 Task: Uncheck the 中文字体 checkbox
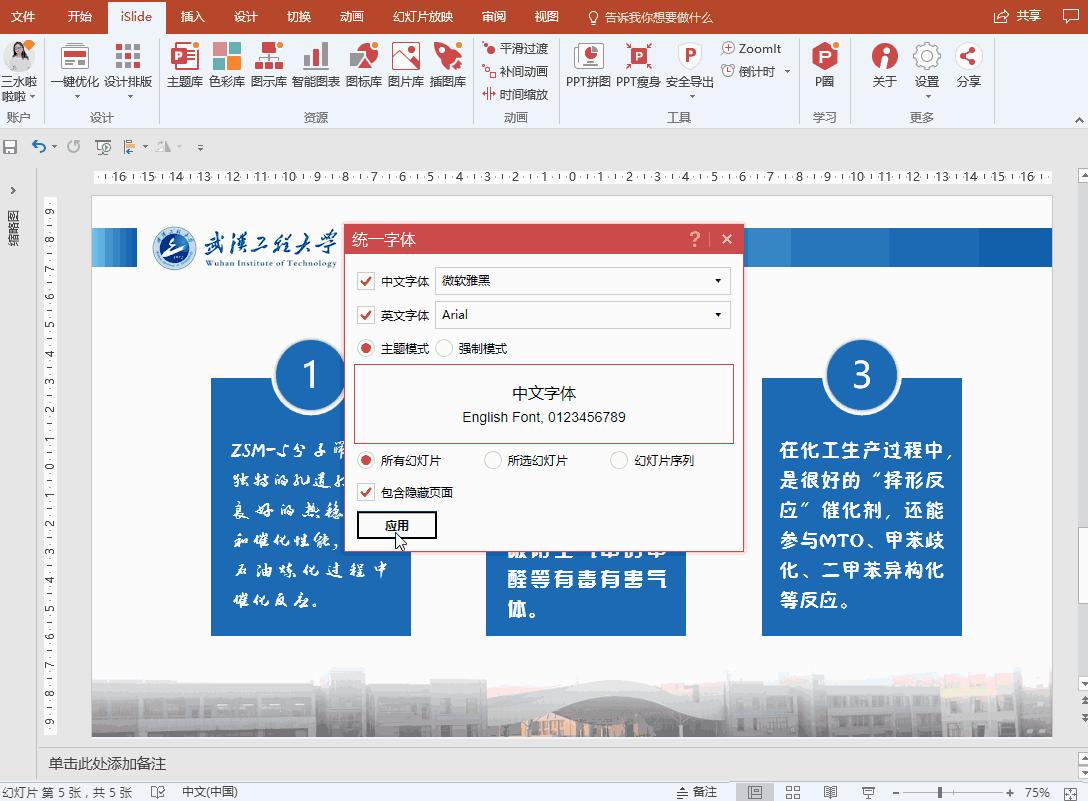367,281
